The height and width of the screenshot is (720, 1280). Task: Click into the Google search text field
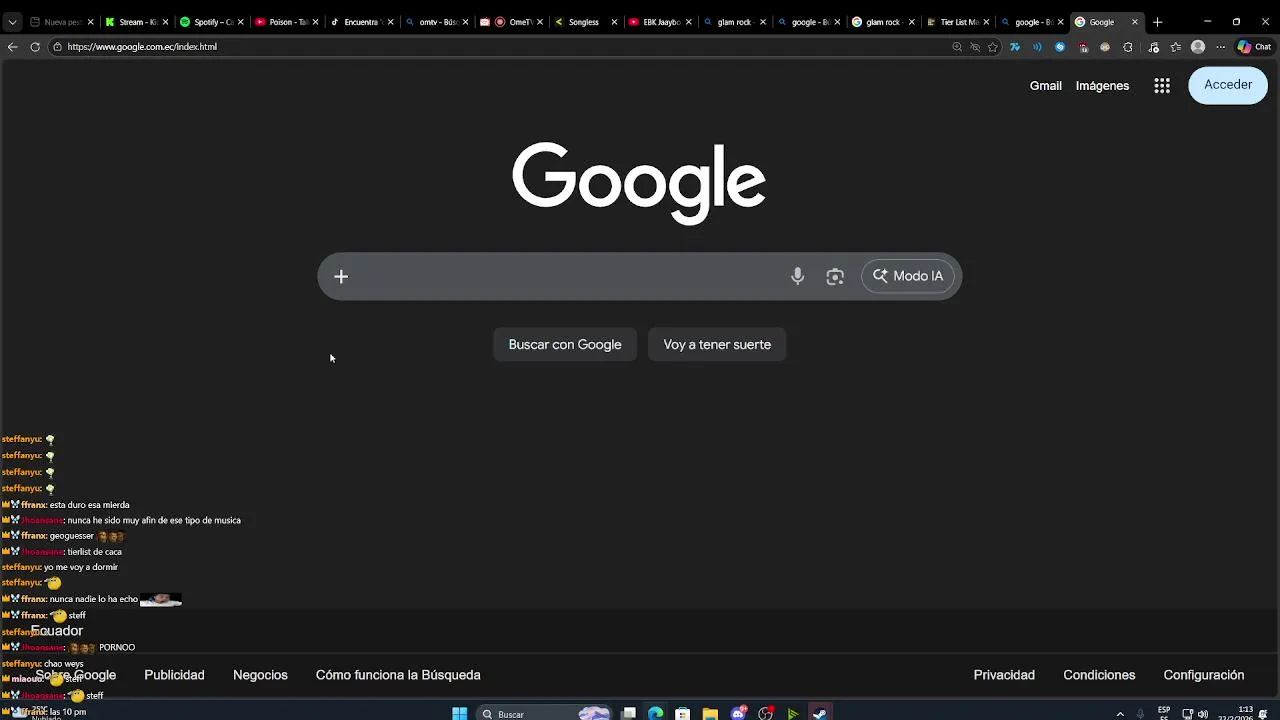click(x=570, y=277)
